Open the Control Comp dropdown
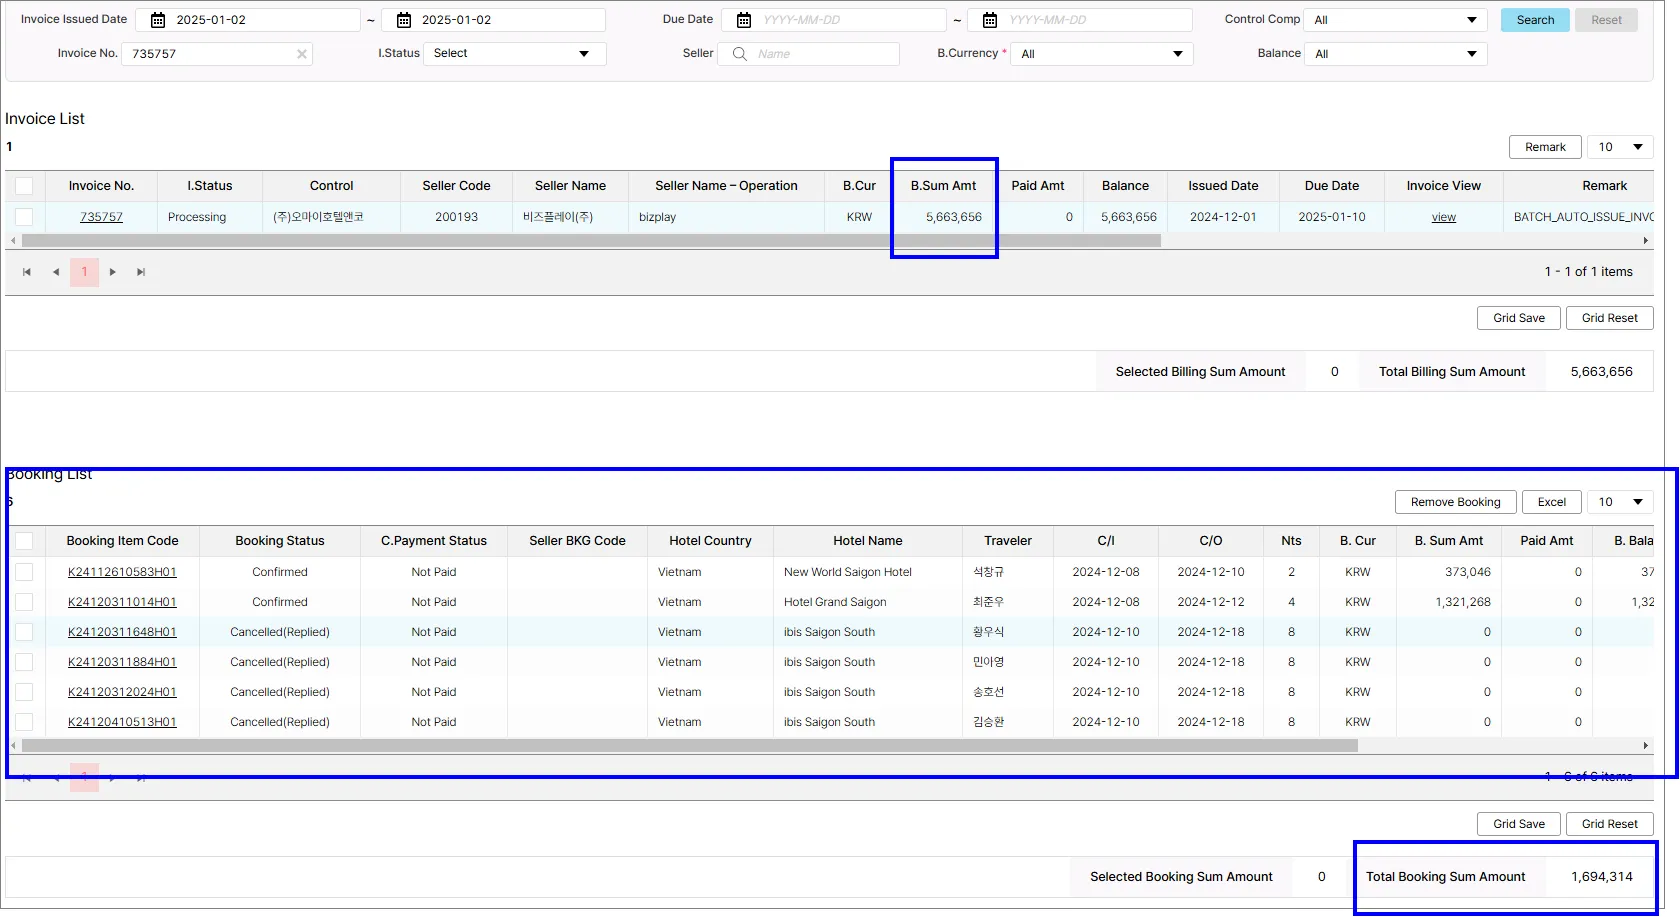1680x917 pixels. (1395, 20)
